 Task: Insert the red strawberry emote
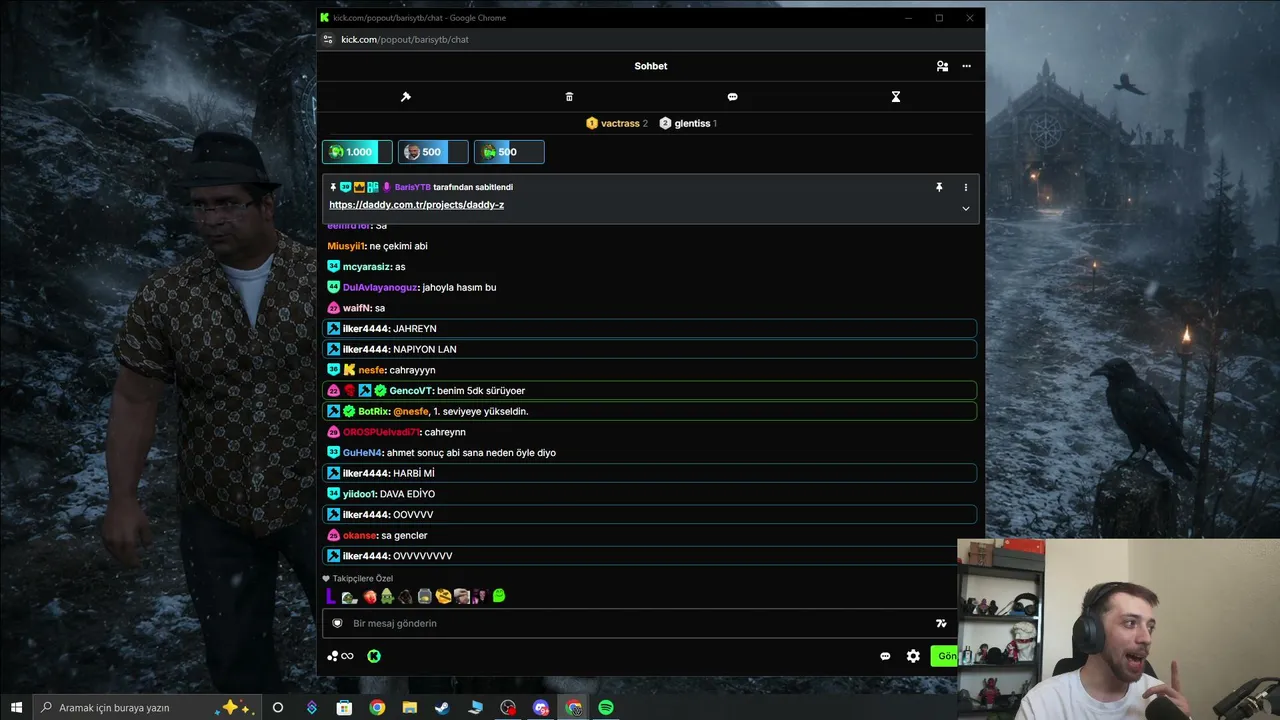coord(369,596)
